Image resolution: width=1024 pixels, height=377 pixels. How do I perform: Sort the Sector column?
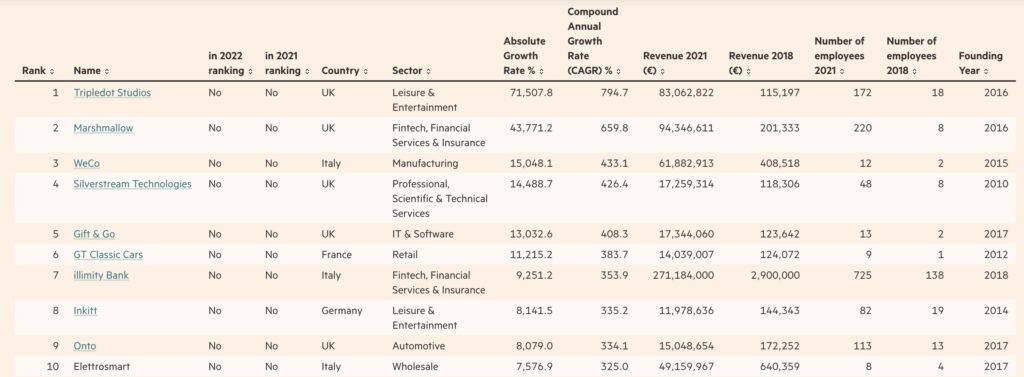[x=428, y=71]
